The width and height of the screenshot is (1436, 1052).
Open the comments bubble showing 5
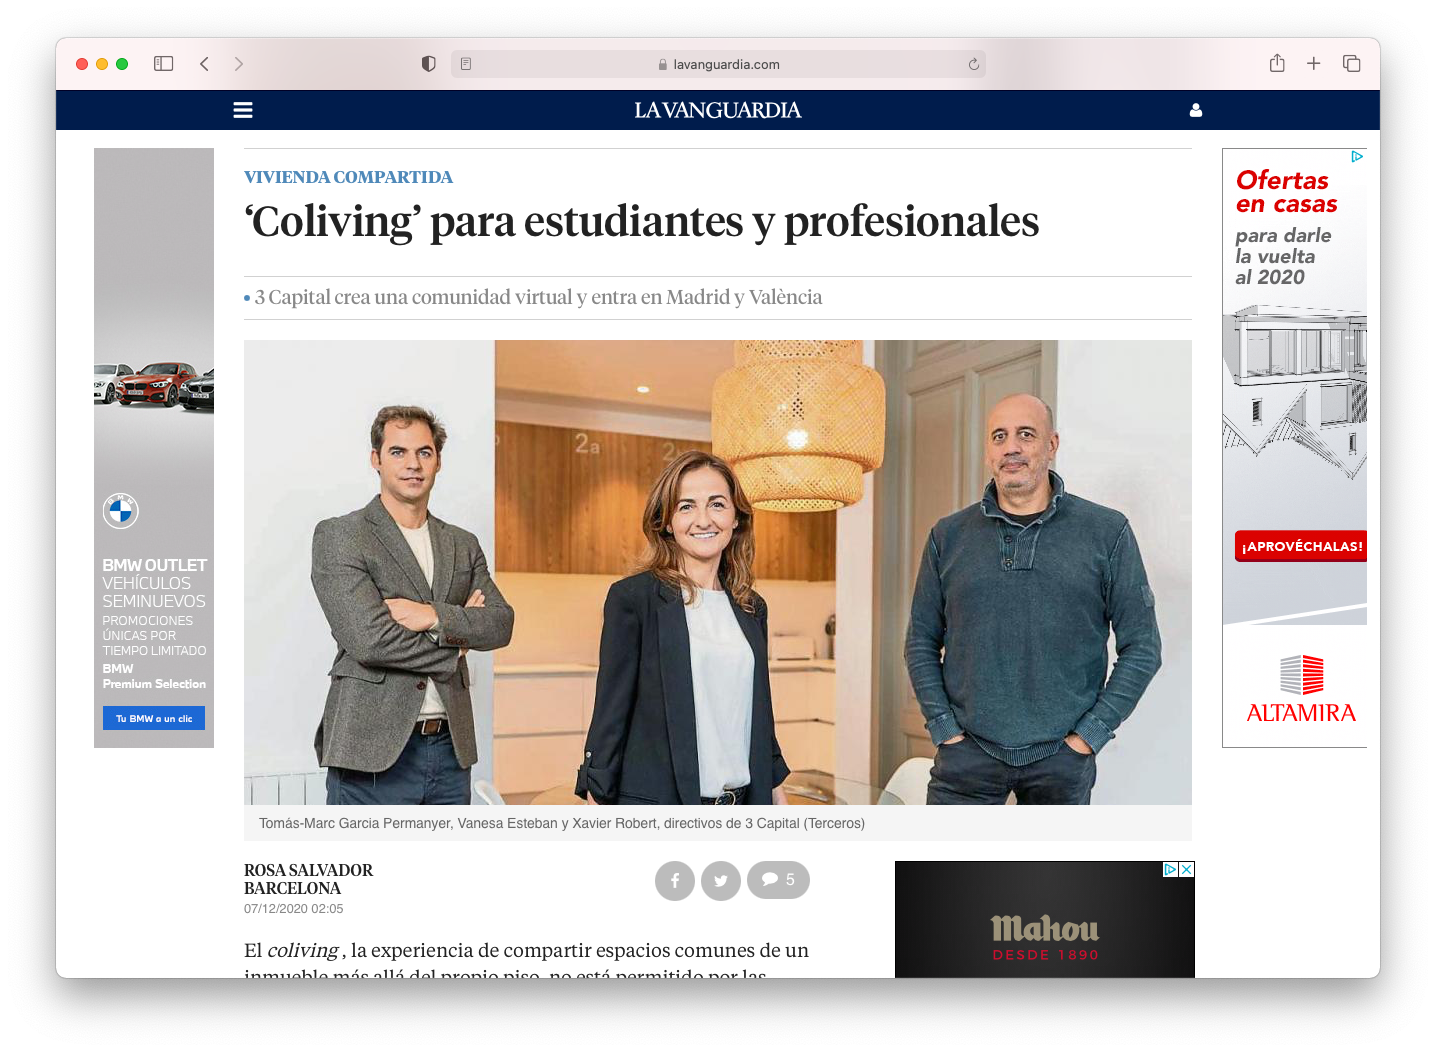(x=778, y=880)
